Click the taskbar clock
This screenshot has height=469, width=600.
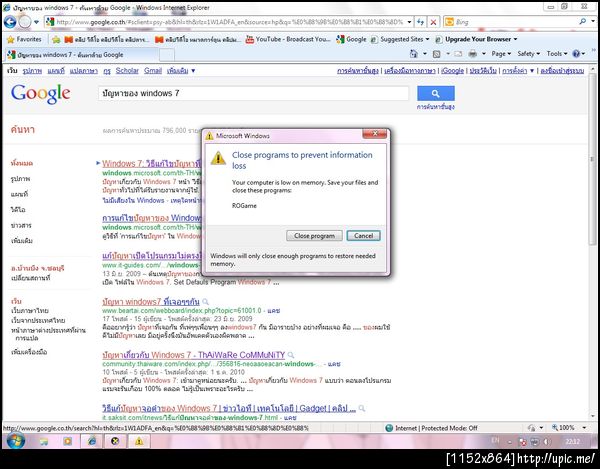(572, 441)
